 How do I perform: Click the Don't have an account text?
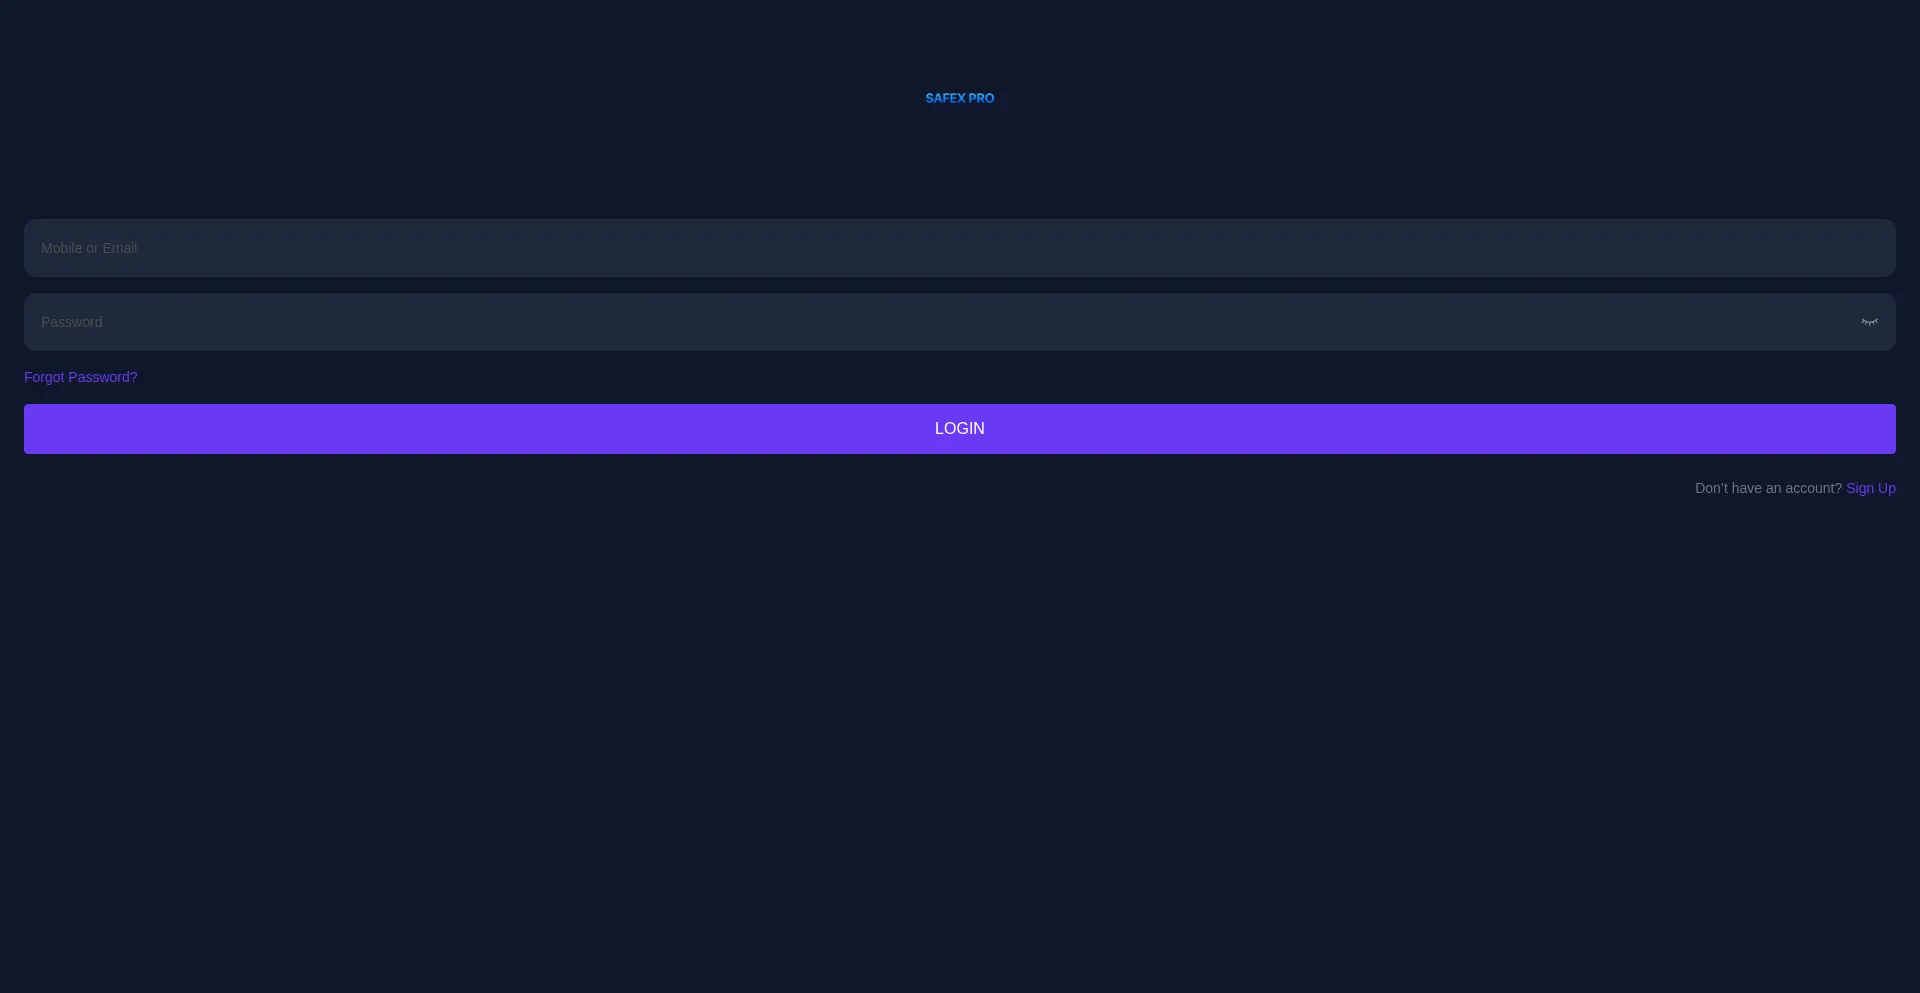1769,488
